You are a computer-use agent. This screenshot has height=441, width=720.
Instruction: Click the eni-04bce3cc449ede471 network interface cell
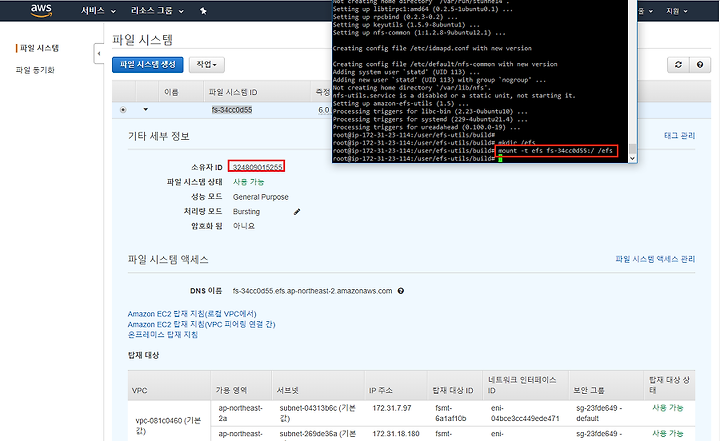click(x=525, y=413)
